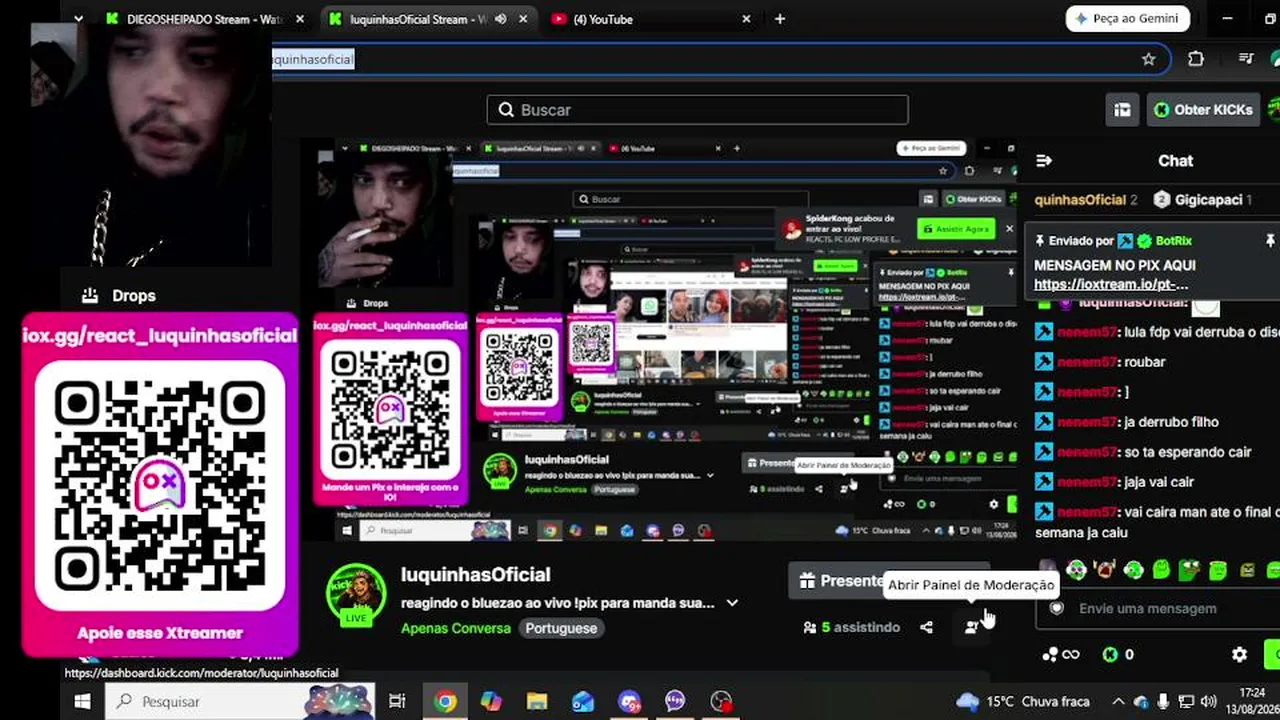Mute the luquinhasOficial Stream tab audio
The height and width of the screenshot is (720, 1280).
(500, 19)
